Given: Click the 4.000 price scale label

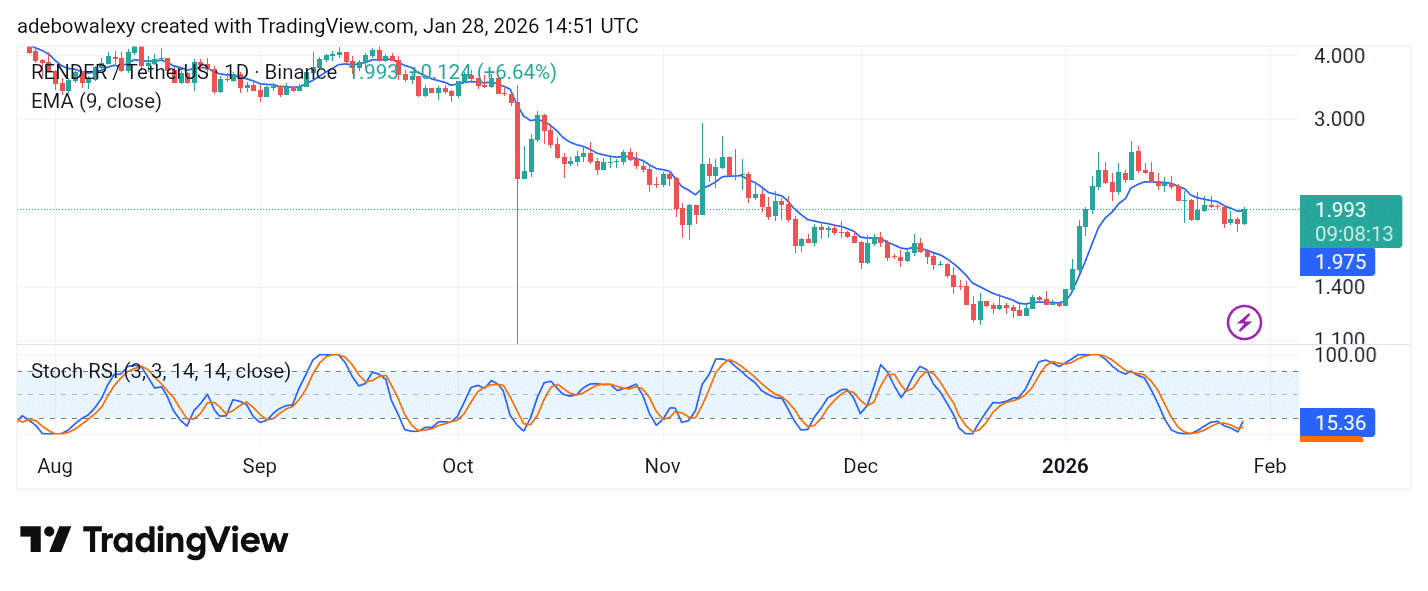Looking at the screenshot, I should point(1340,56).
